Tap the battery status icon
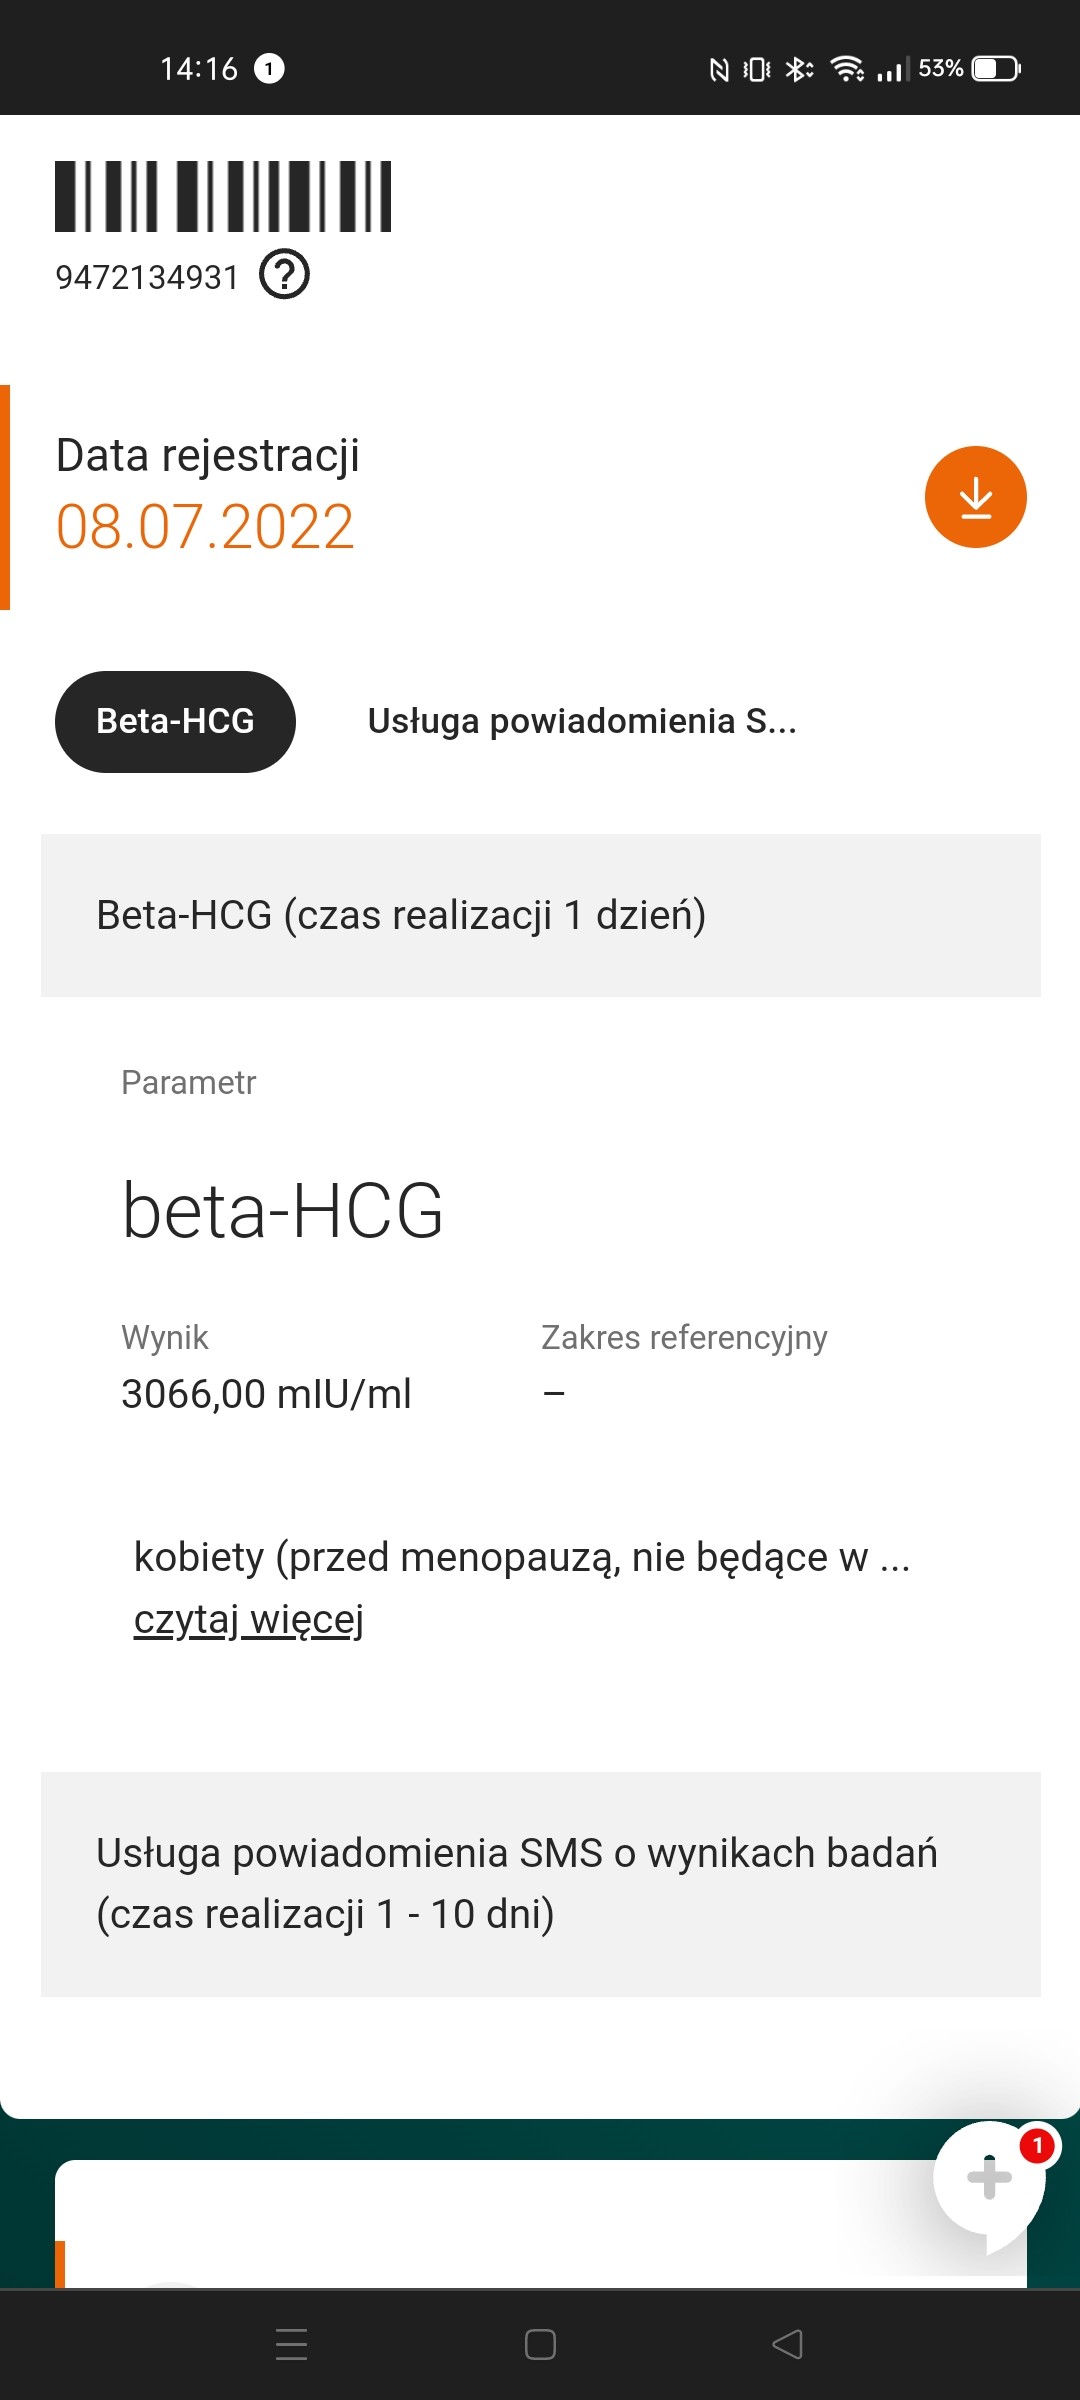 click(996, 68)
